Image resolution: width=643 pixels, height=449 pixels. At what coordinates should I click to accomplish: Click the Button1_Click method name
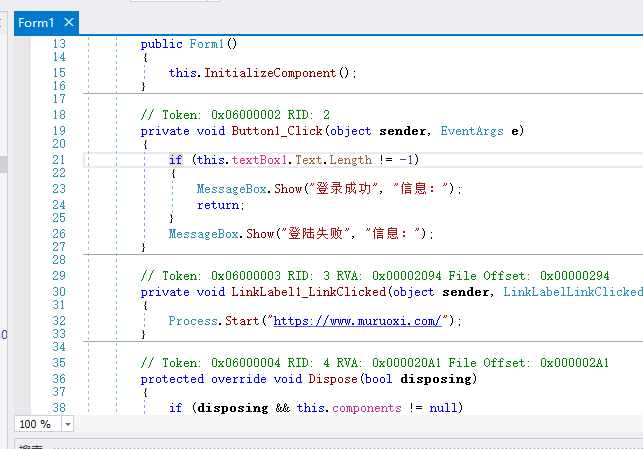(277, 131)
